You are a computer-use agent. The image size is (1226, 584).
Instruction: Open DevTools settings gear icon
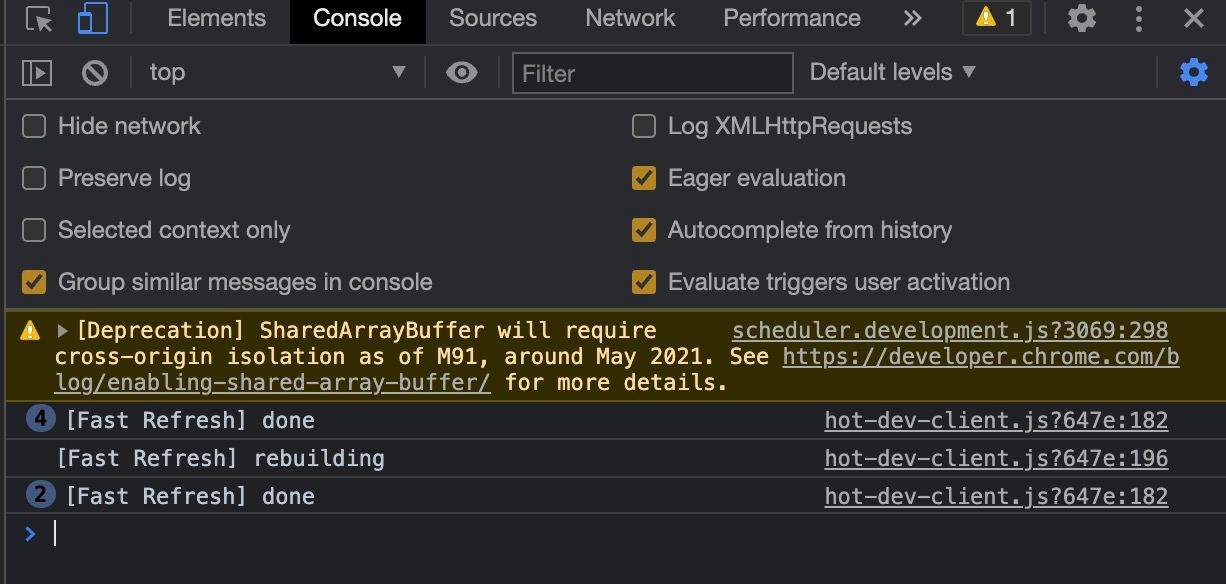(x=1082, y=18)
